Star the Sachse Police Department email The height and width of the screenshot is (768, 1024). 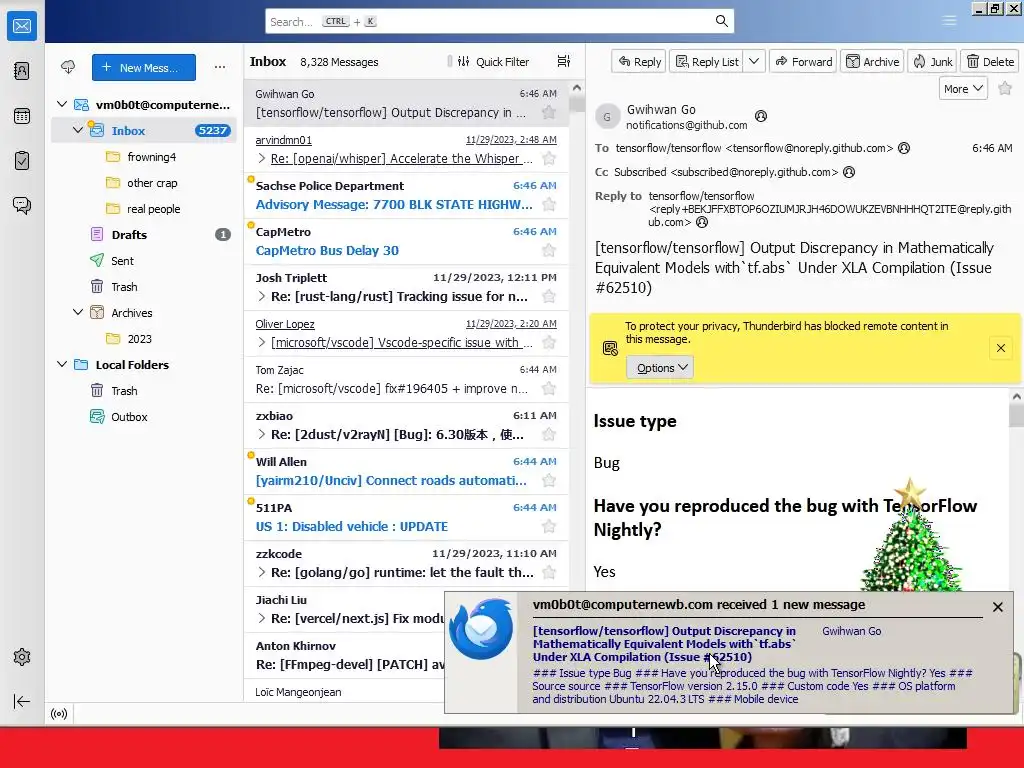(549, 204)
